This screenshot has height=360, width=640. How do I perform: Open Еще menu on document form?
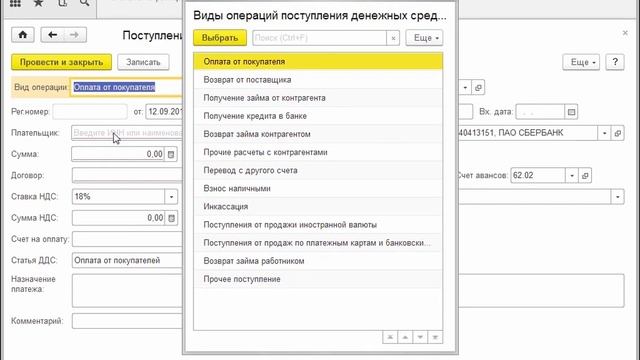[x=581, y=62]
